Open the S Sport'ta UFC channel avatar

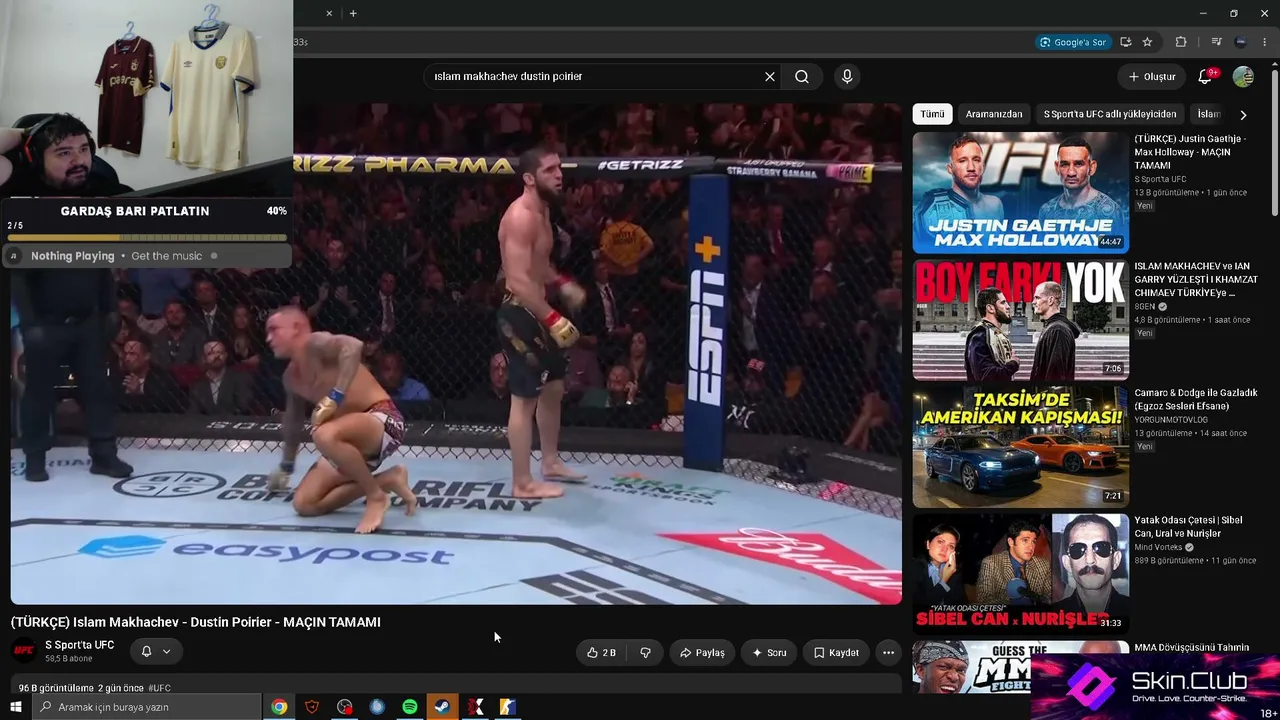24,651
